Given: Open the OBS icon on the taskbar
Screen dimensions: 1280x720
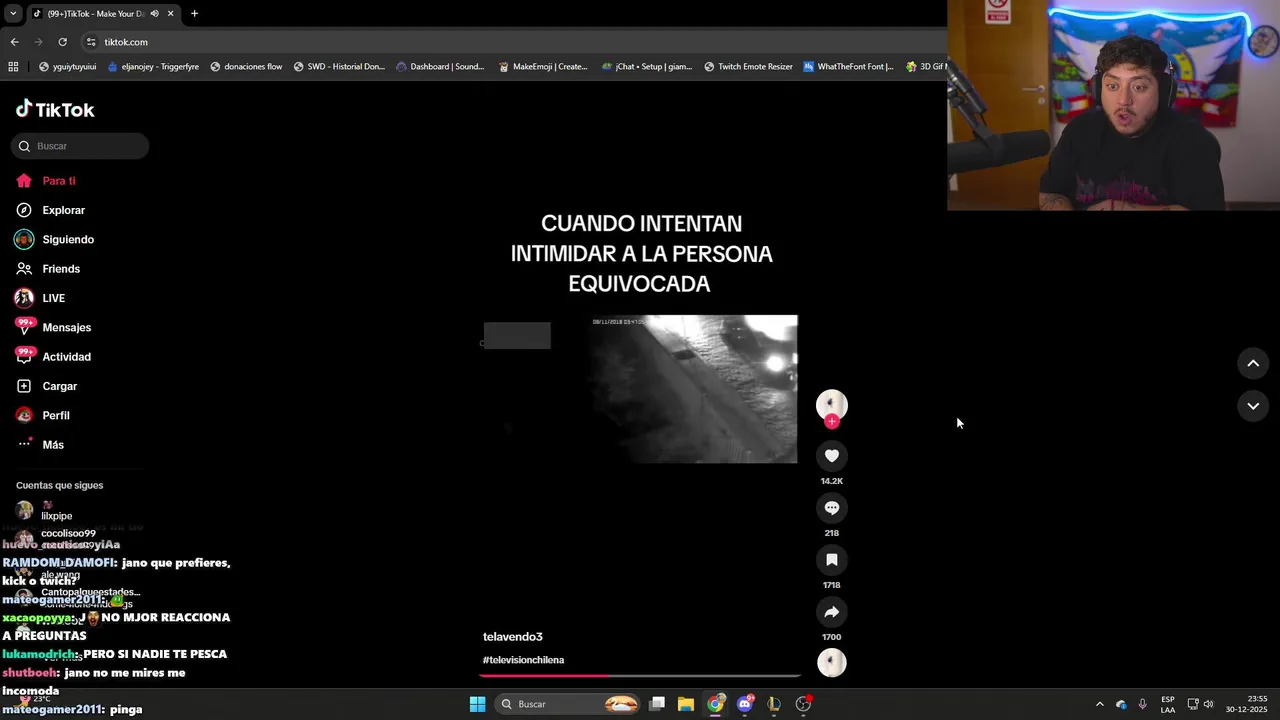Looking at the screenshot, I should pyautogui.click(x=803, y=704).
